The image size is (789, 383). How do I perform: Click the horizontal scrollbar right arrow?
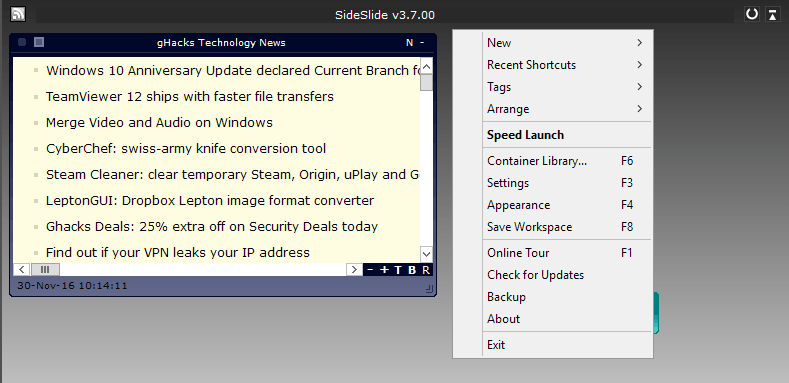(354, 270)
